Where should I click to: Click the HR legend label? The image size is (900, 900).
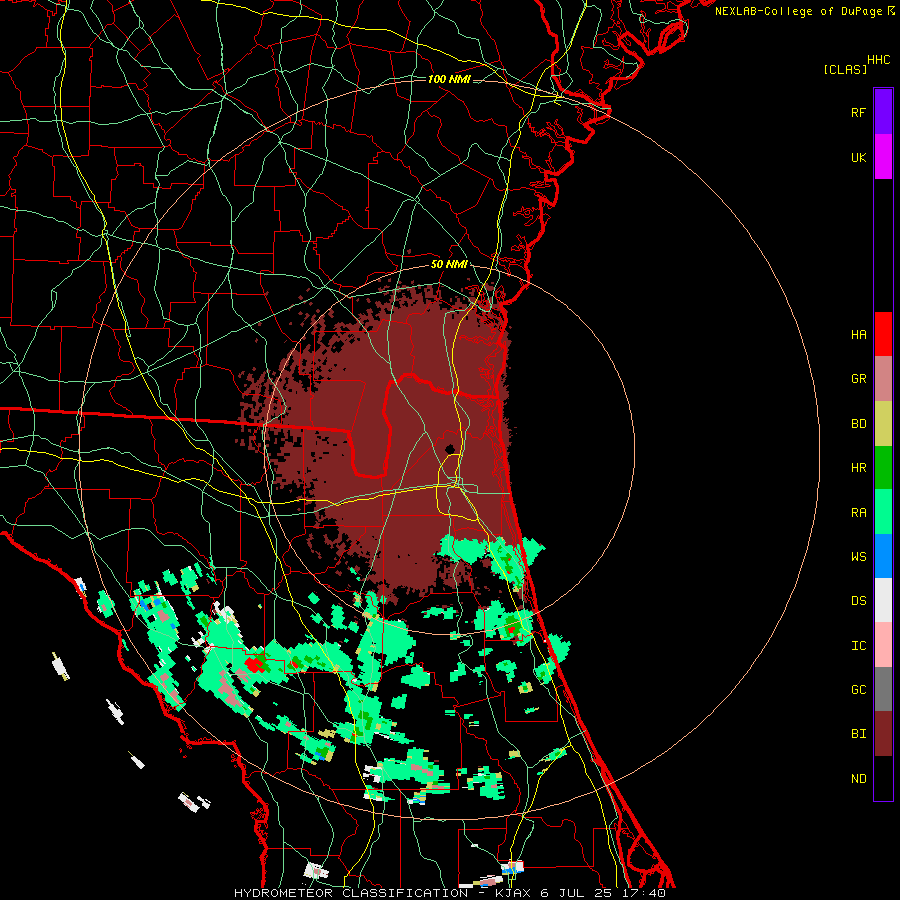858,468
